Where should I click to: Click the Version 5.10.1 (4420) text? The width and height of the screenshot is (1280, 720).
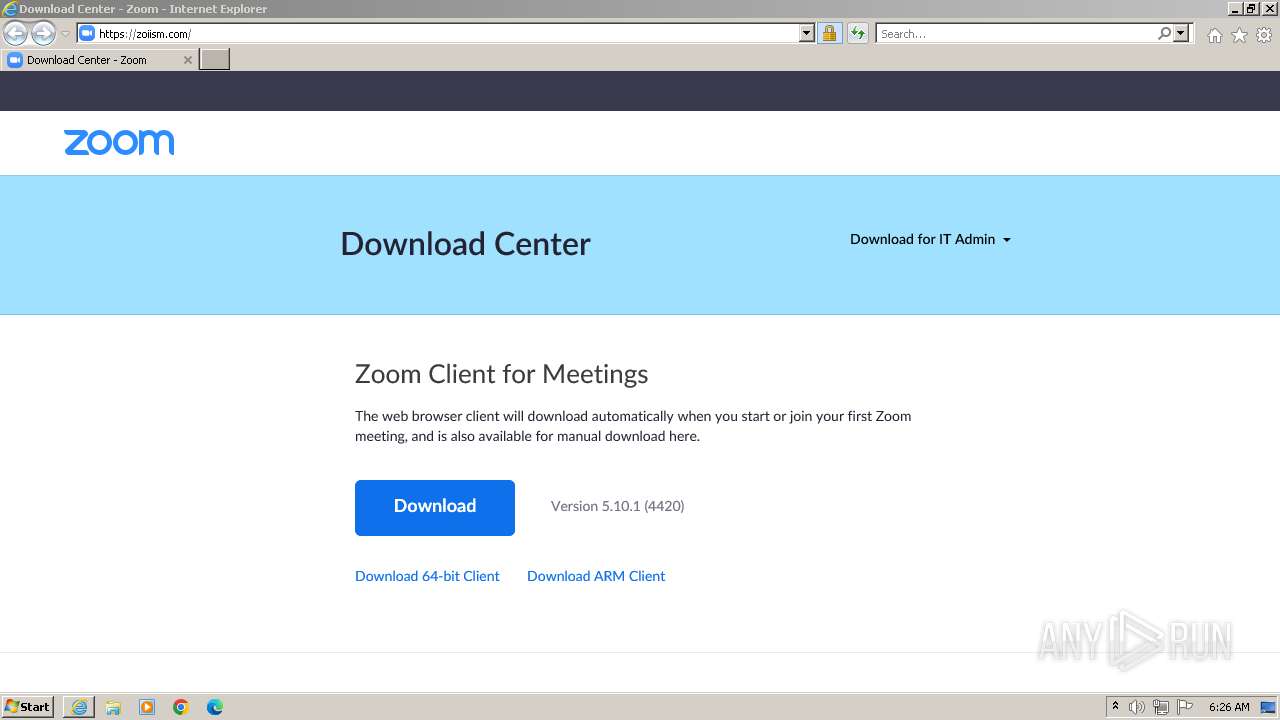[618, 506]
